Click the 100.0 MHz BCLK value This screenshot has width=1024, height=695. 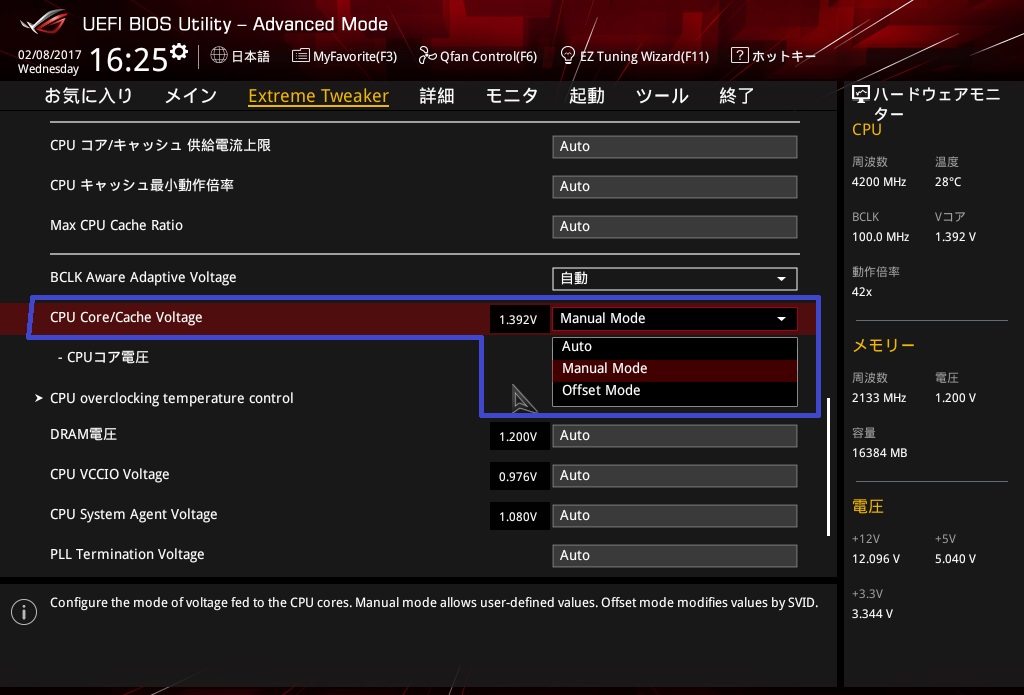click(x=880, y=237)
